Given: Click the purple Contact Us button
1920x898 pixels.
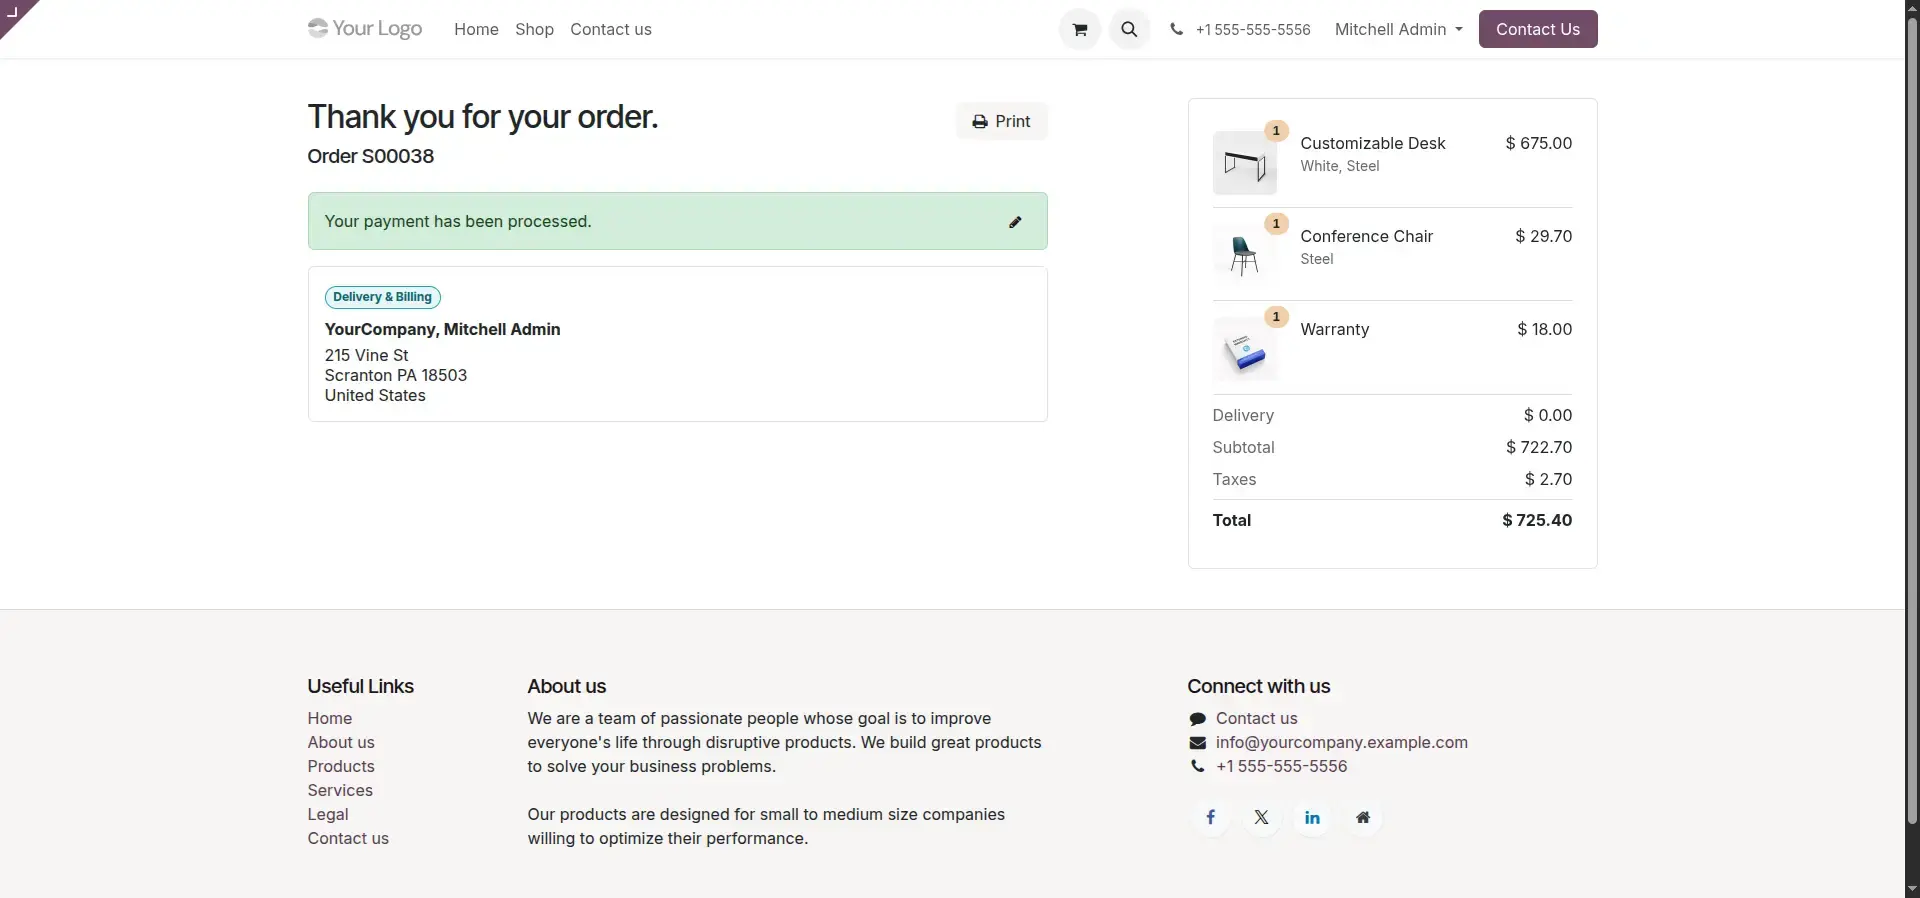Looking at the screenshot, I should point(1538,29).
